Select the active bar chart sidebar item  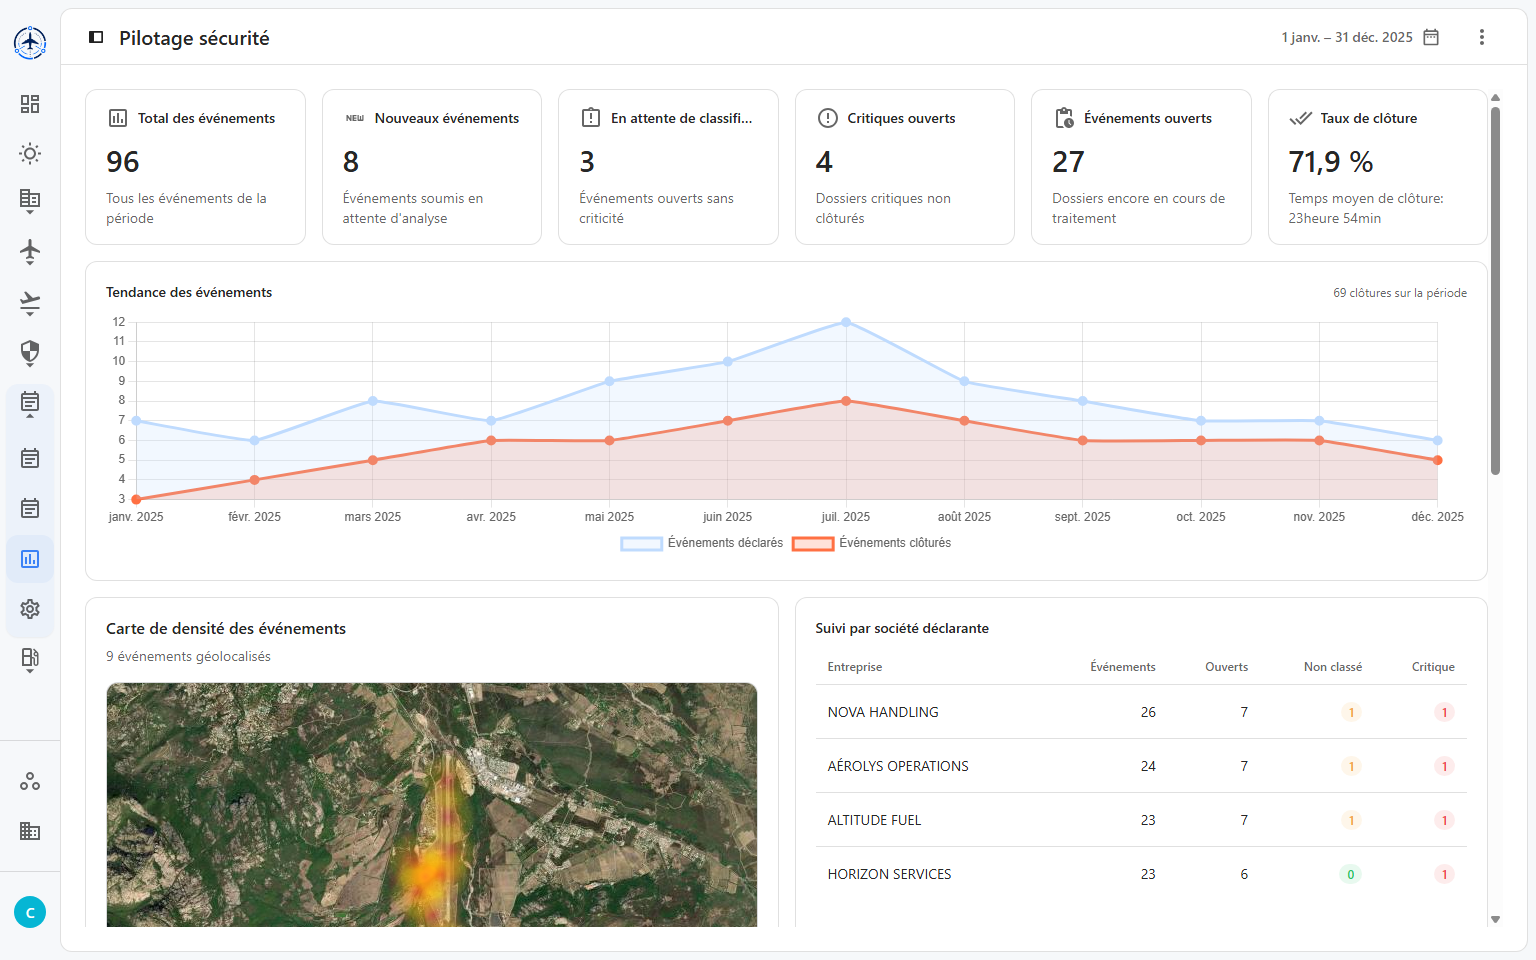point(30,559)
